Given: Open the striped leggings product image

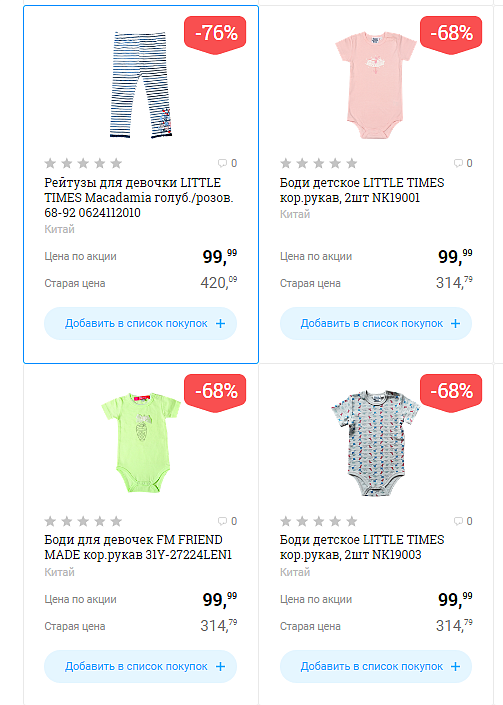Looking at the screenshot, I should (141, 85).
